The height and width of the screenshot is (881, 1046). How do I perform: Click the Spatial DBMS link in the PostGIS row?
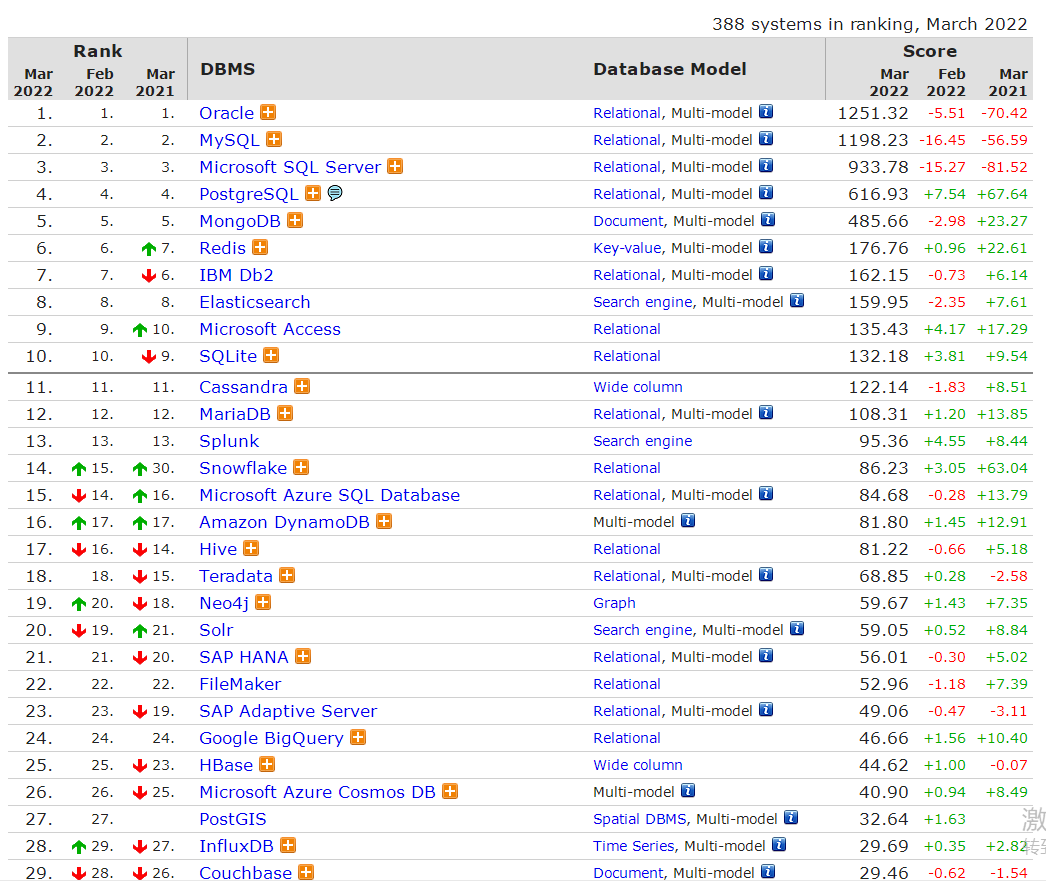click(640, 819)
